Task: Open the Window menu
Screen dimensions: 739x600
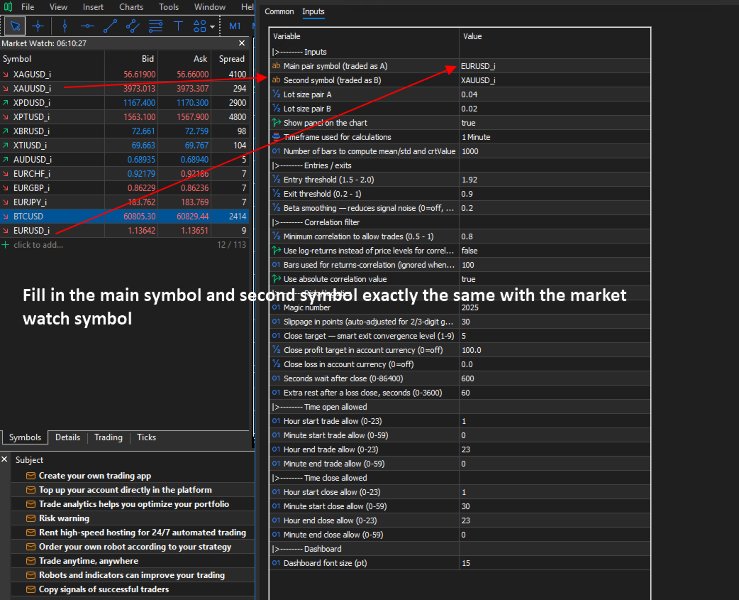Action: pyautogui.click(x=210, y=7)
